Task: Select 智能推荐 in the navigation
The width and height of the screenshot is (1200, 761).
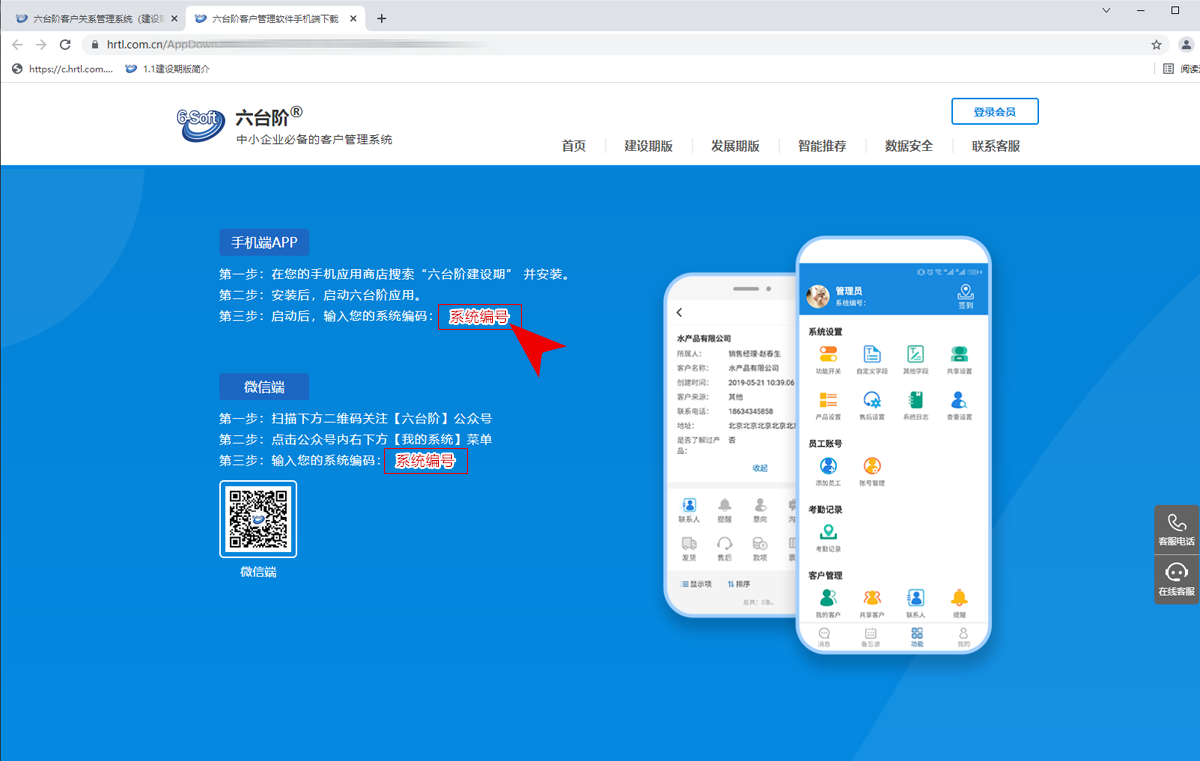Action: [x=822, y=146]
